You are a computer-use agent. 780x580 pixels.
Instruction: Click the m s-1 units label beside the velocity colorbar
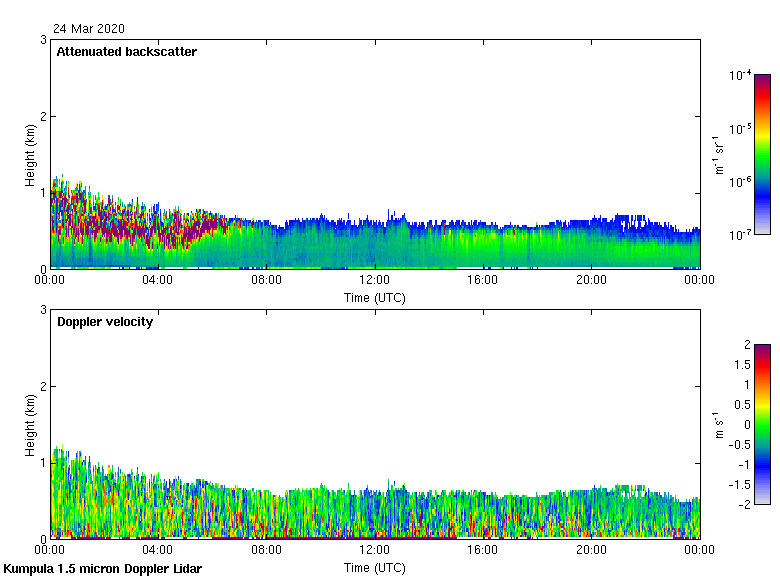coord(718,424)
